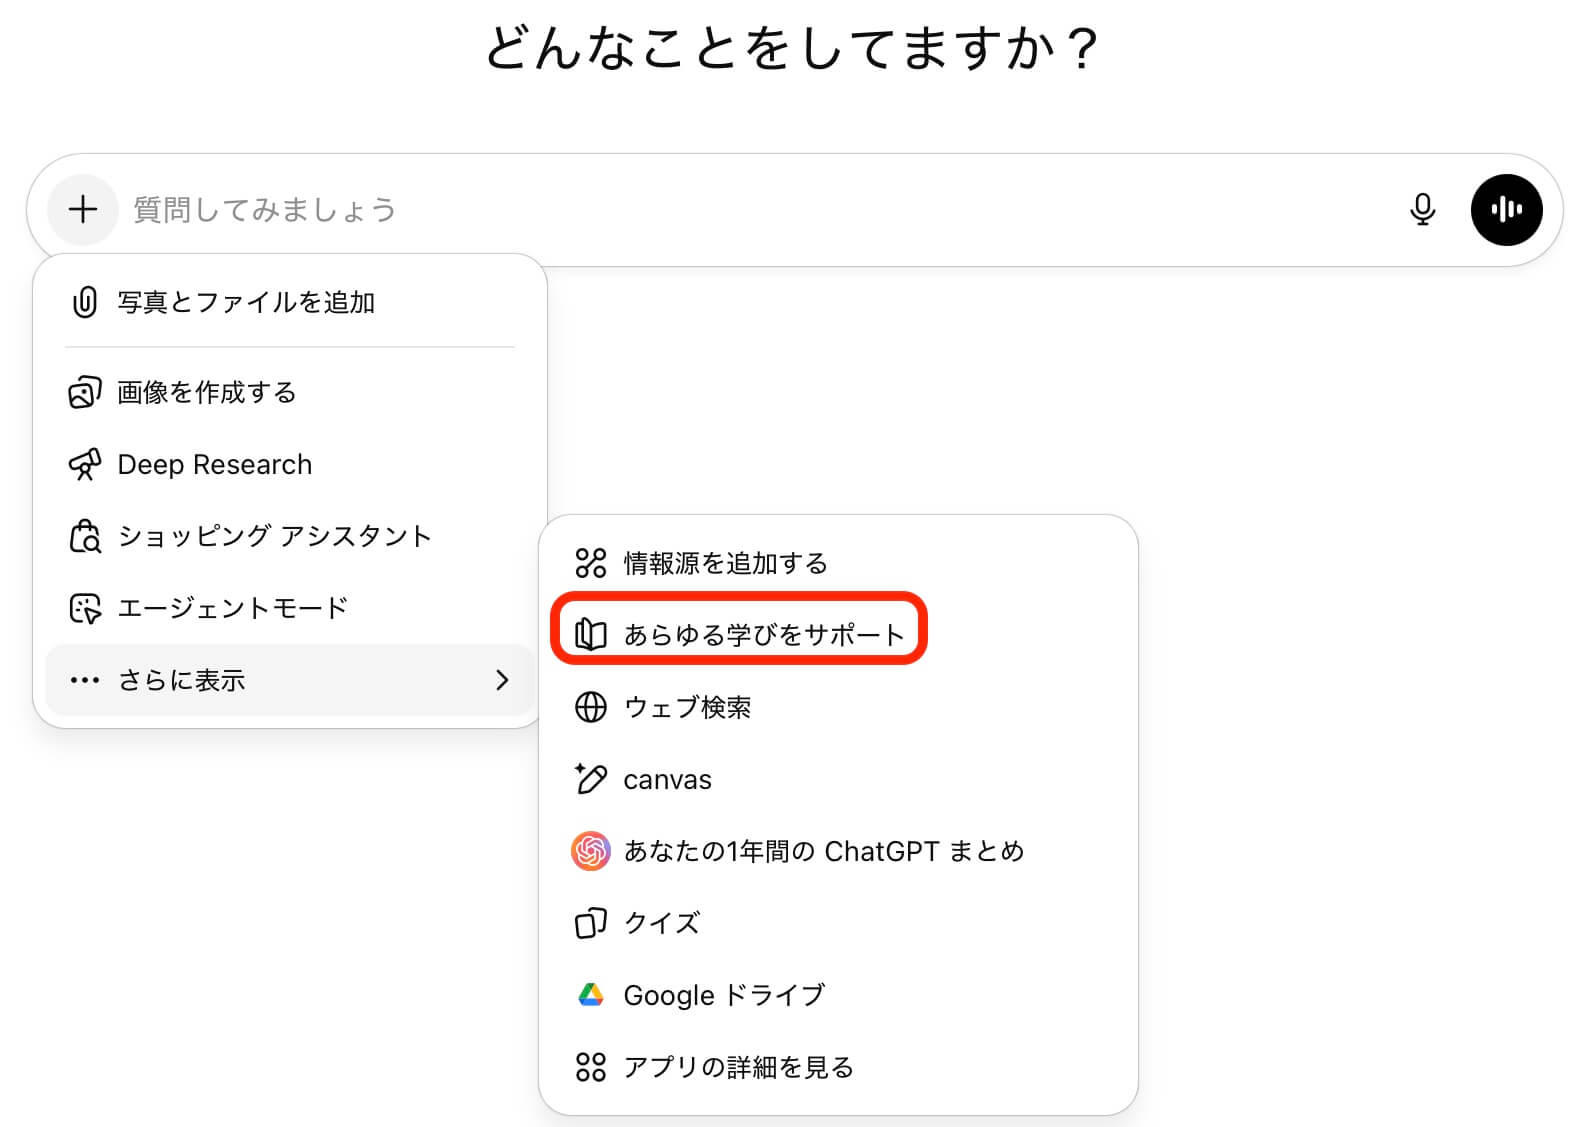The image size is (1580, 1127).
Task: Expand the さらに表示 submenu chevron
Action: click(502, 681)
